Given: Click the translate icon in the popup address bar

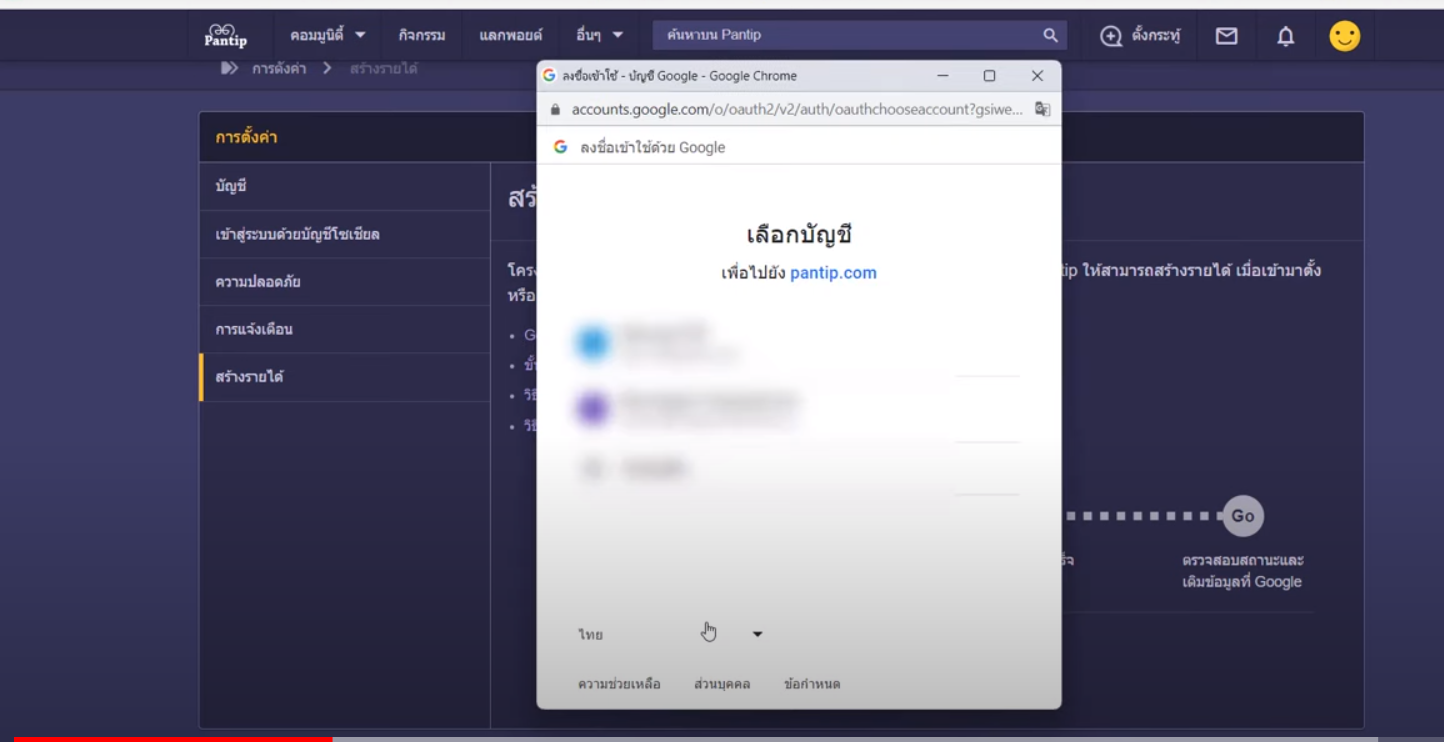Looking at the screenshot, I should point(1042,109).
